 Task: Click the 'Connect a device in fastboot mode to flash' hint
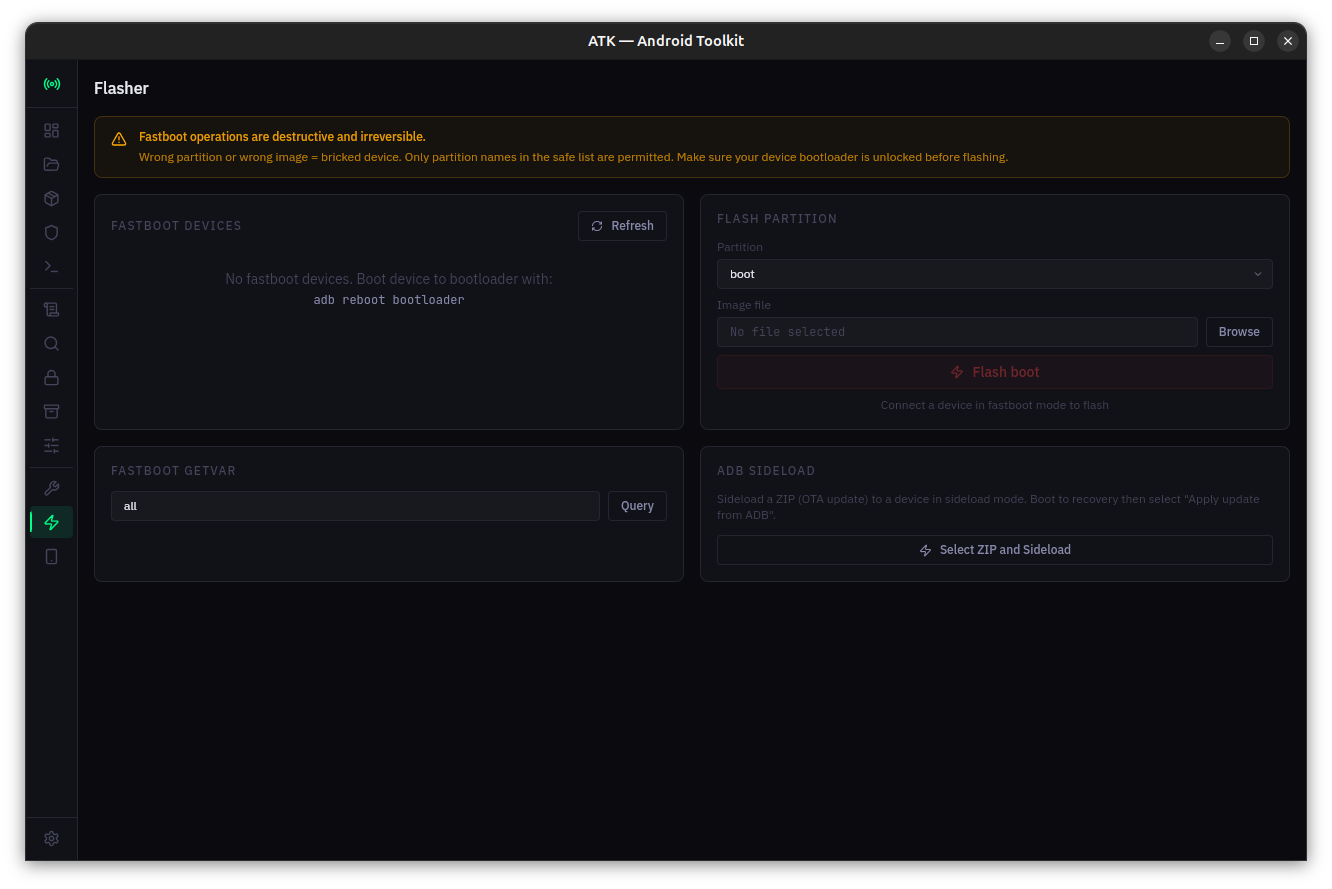994,405
